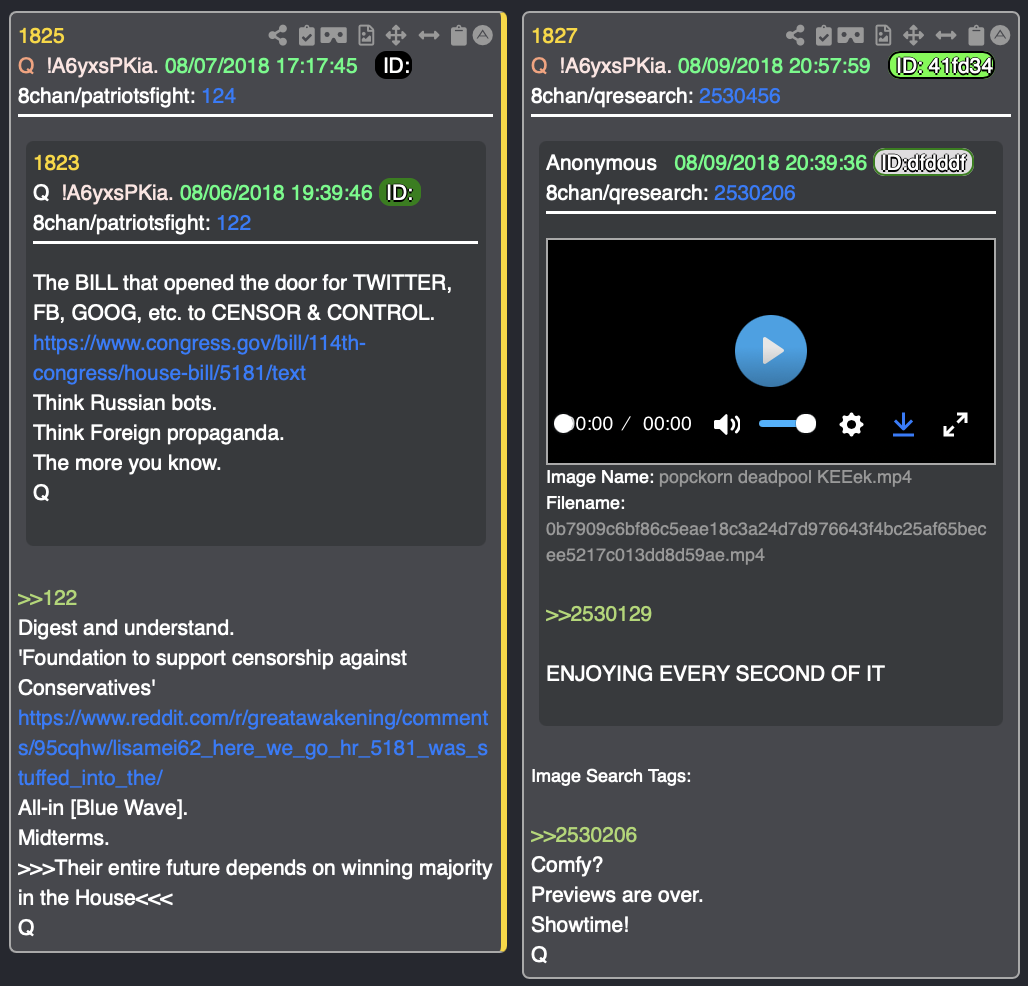Click the image file icon on post 1825
The image size is (1028, 986).
tap(366, 35)
